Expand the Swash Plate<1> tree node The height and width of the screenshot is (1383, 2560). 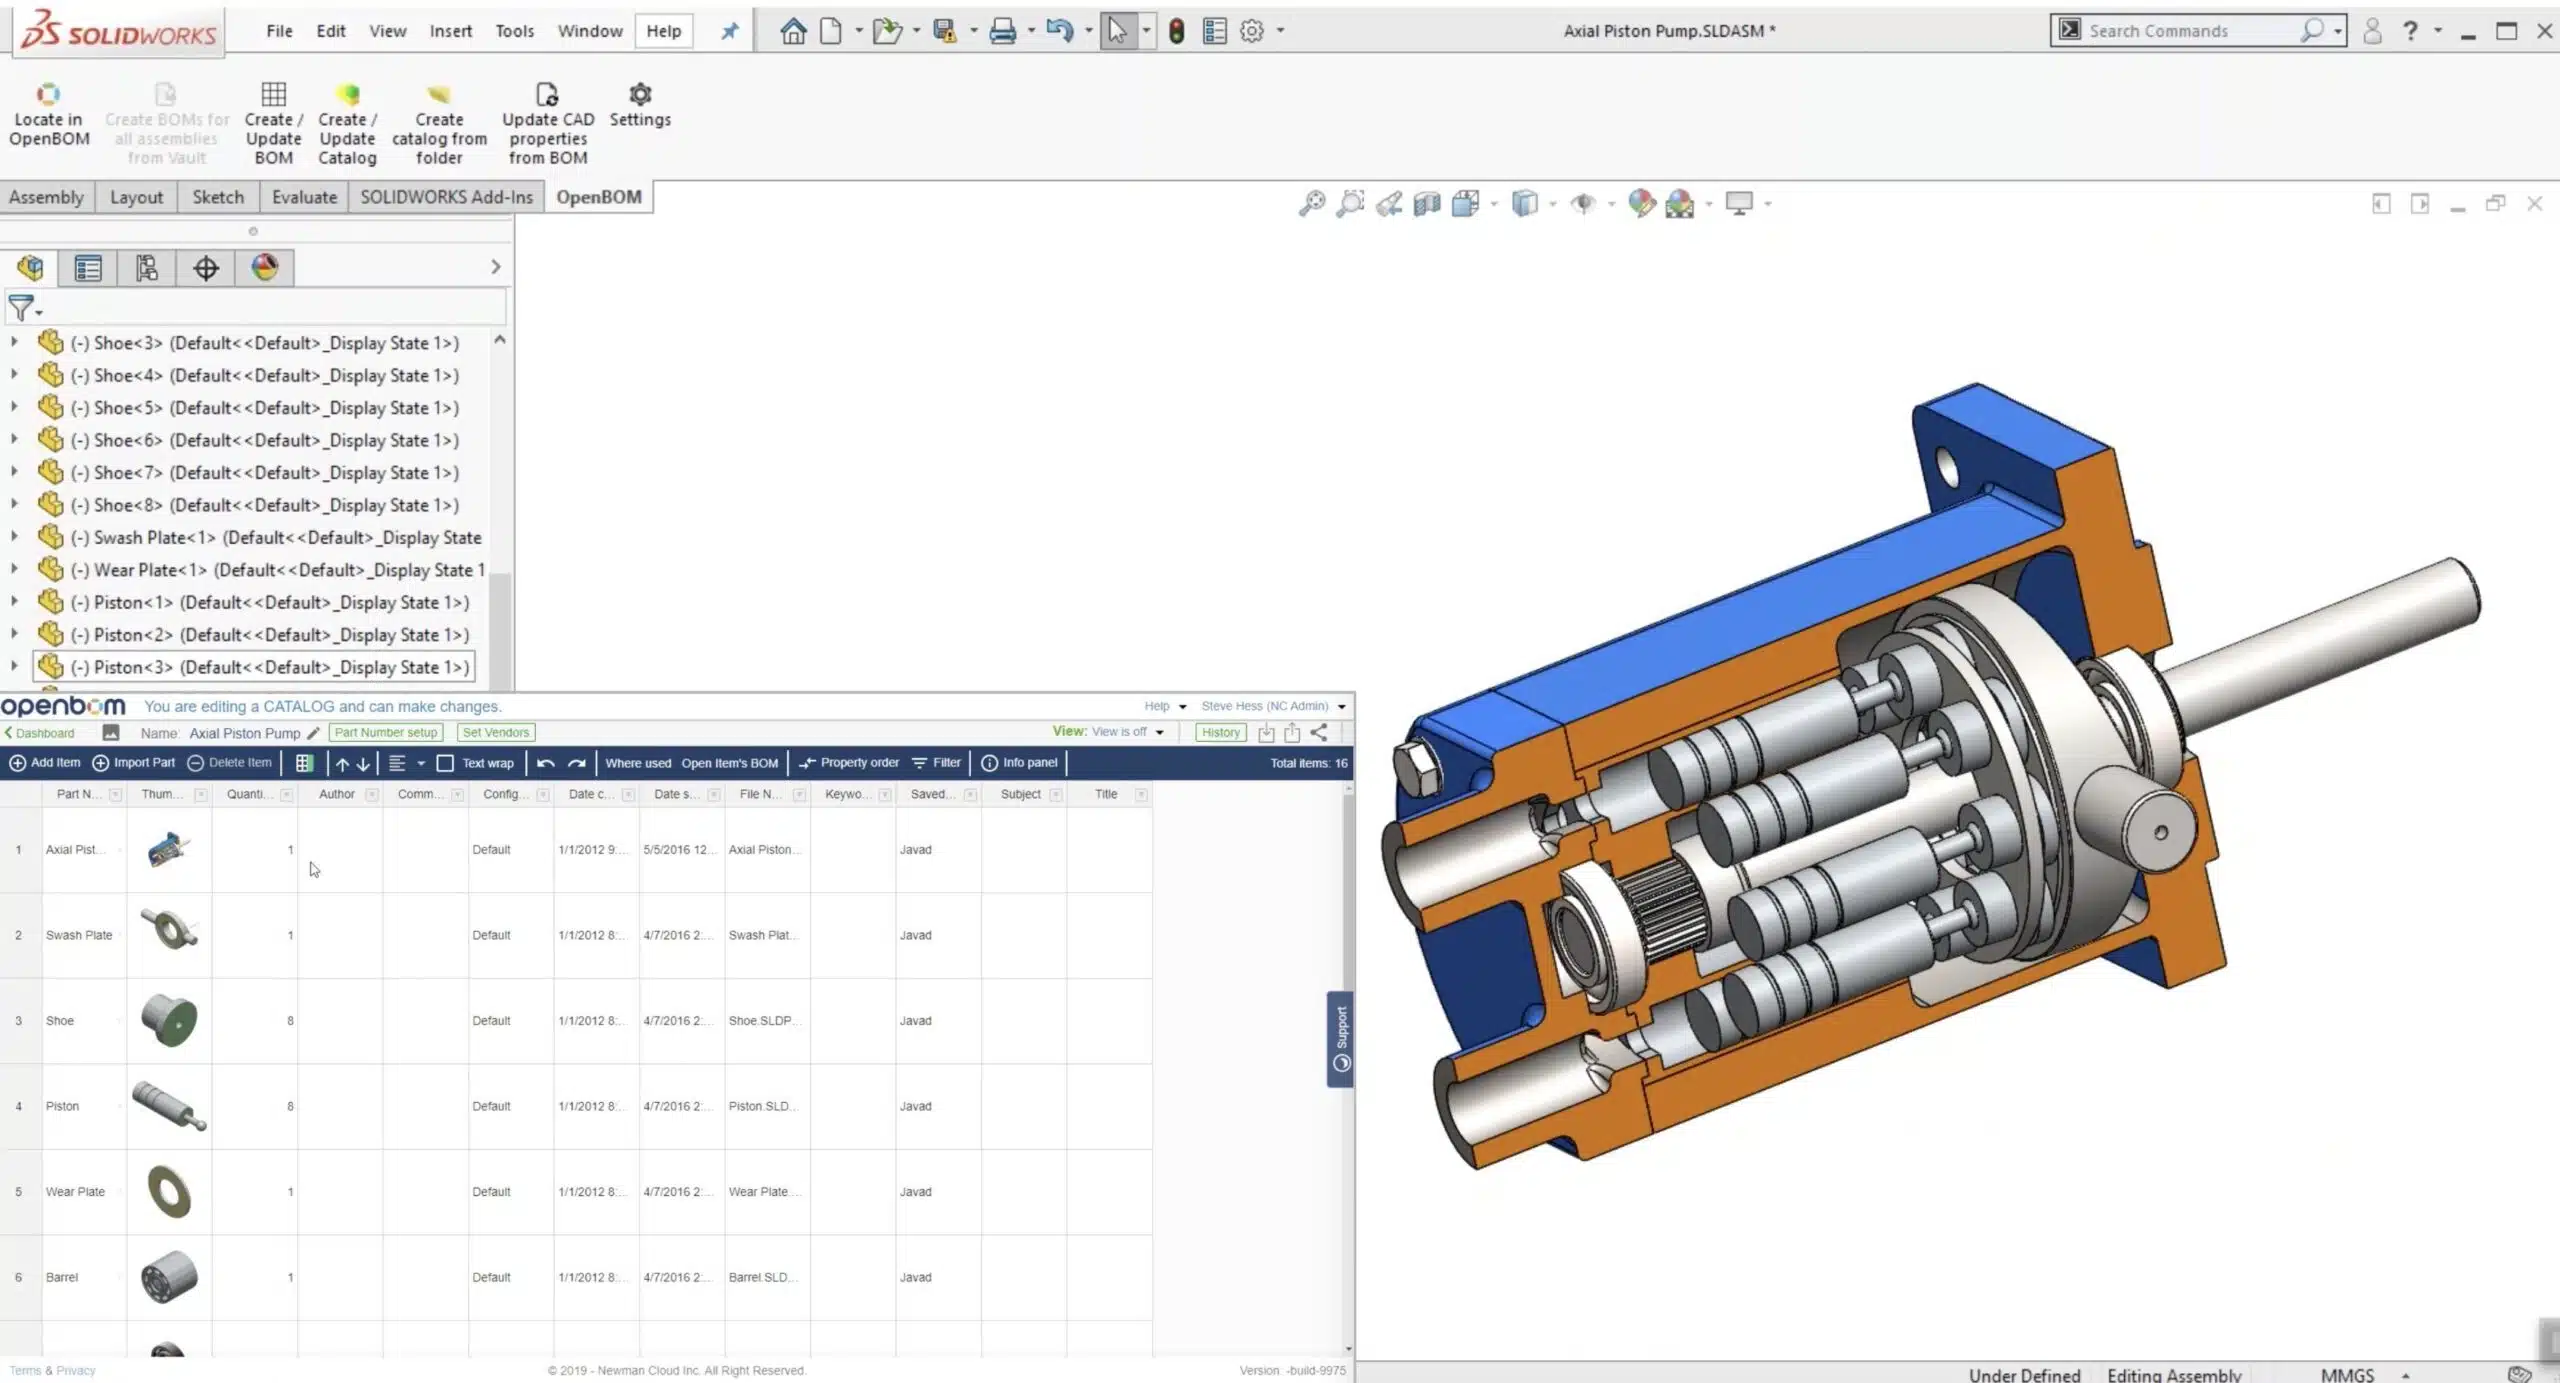tap(14, 537)
